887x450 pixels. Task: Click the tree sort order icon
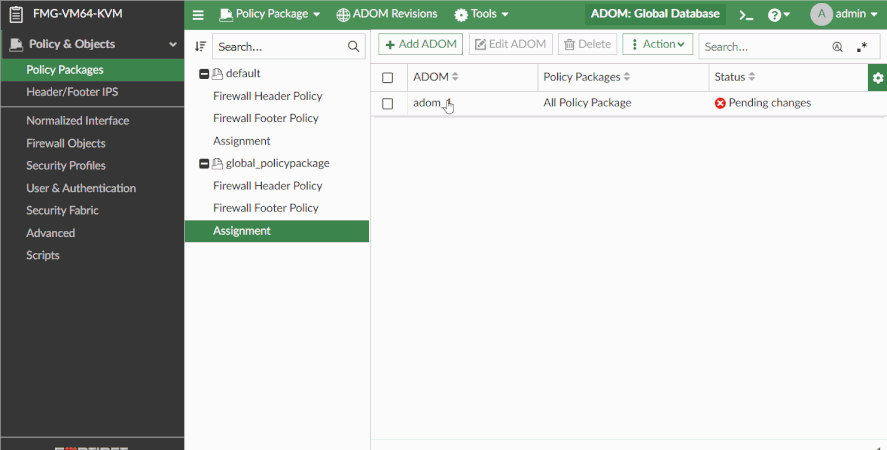pos(200,46)
